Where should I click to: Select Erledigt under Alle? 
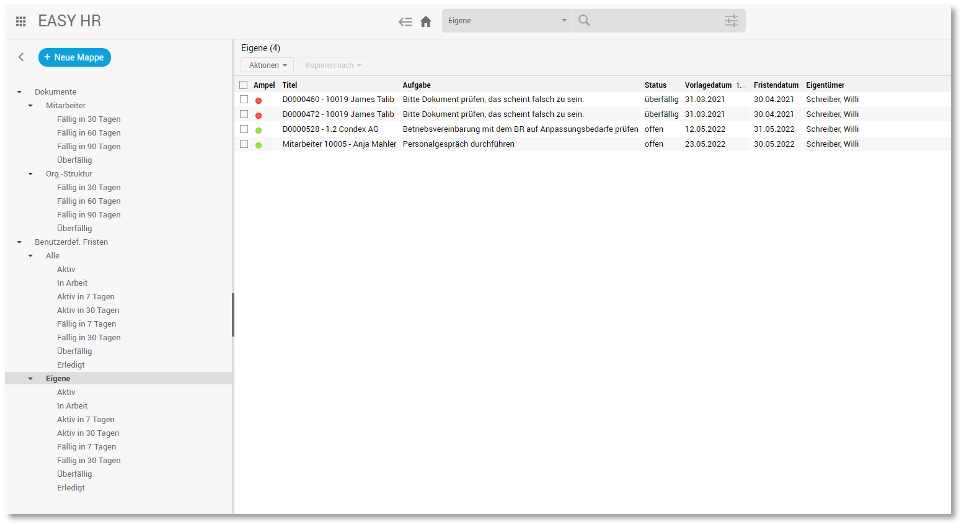coord(71,364)
